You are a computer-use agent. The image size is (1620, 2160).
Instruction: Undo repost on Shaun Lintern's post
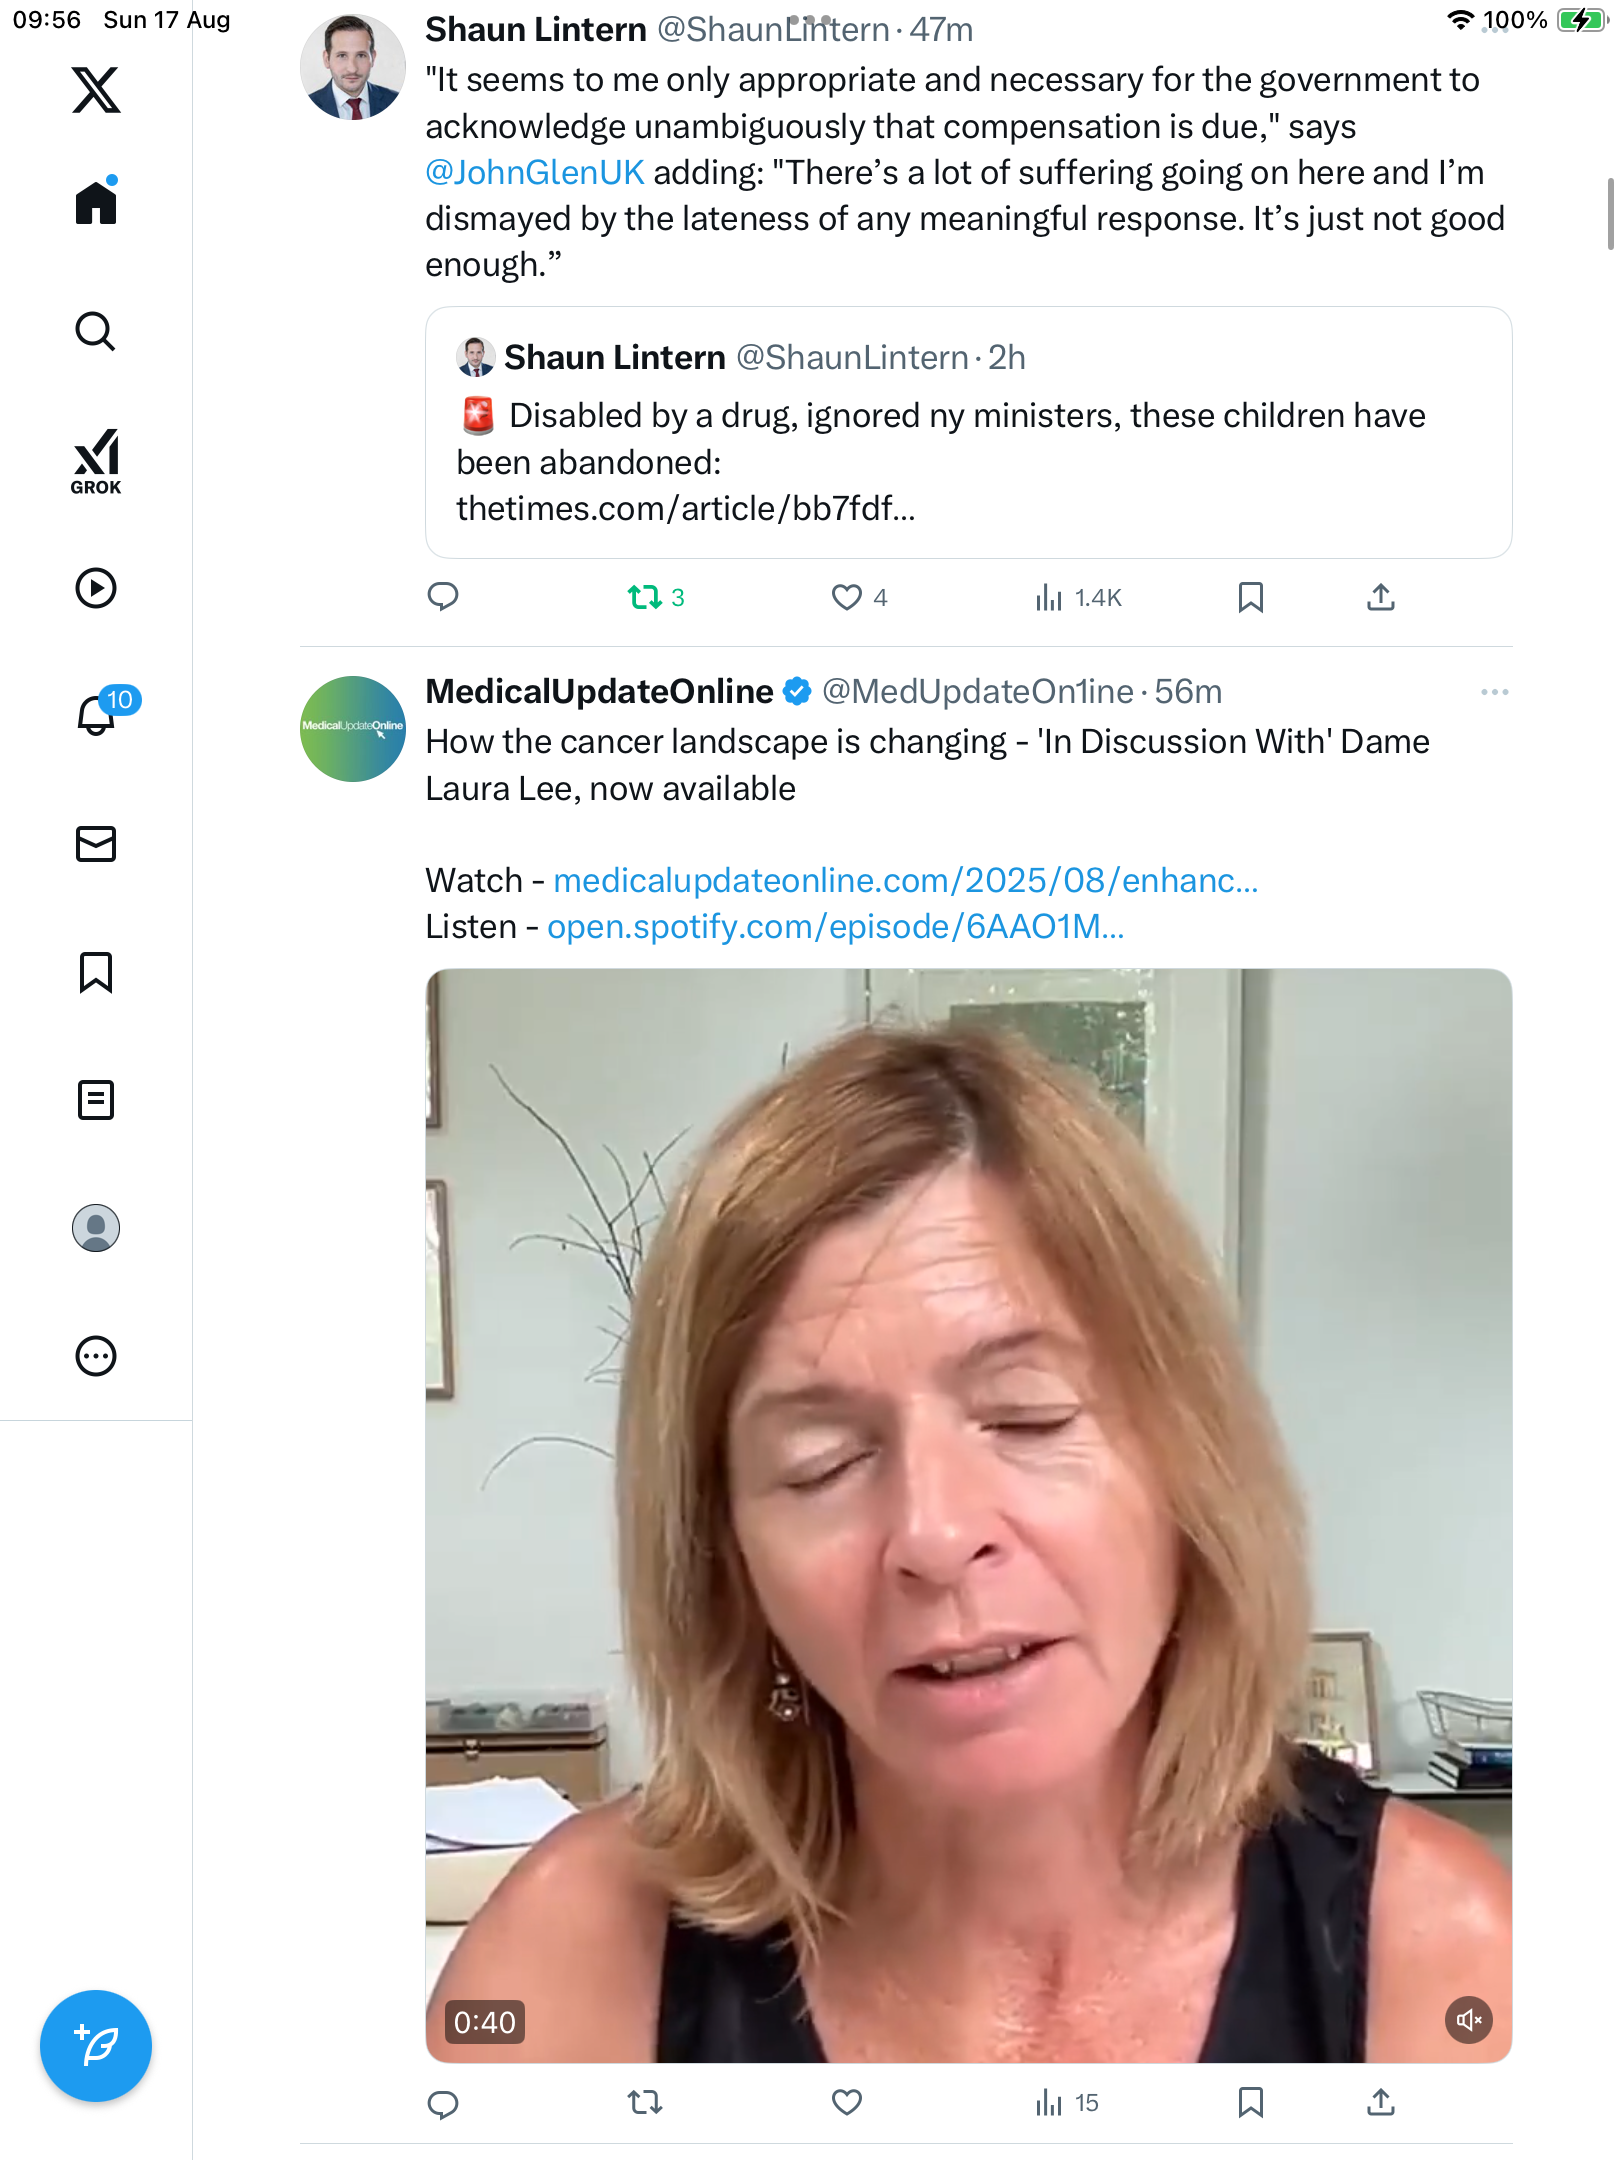click(645, 597)
